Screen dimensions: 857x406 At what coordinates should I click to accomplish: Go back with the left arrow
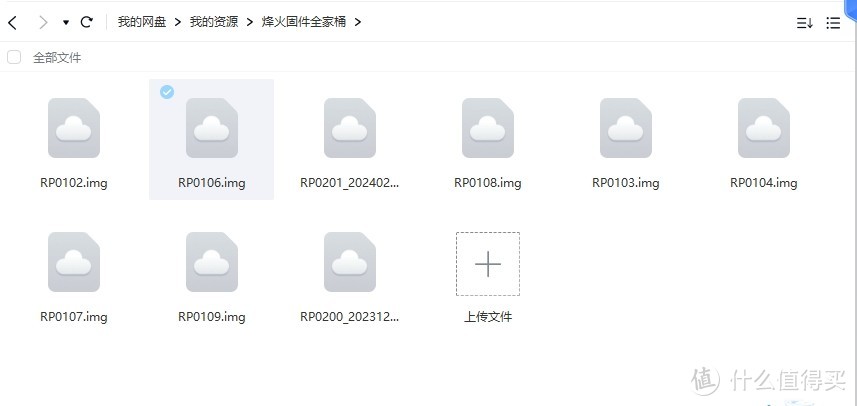click(13, 22)
